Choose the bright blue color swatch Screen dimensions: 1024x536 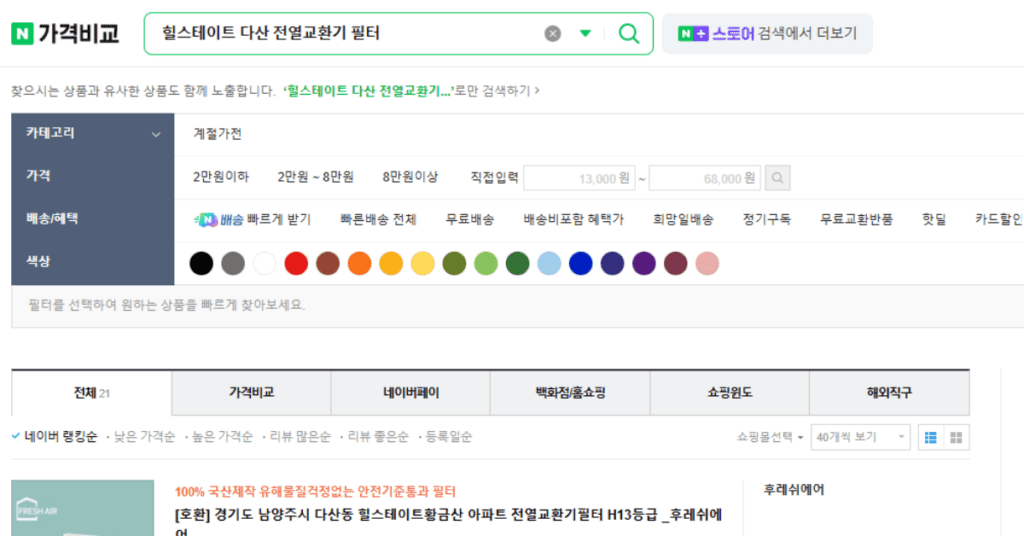(x=581, y=264)
